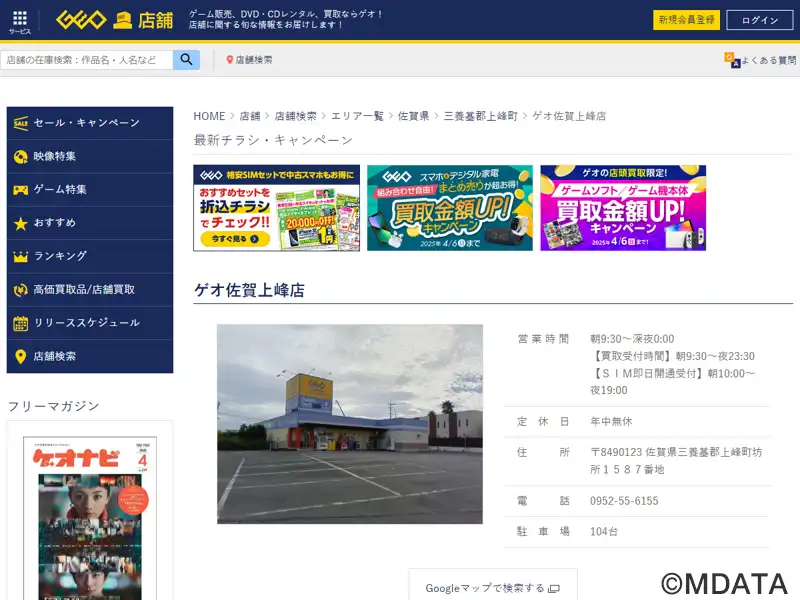Click the 店舗の在庫検索 input field
The height and width of the screenshot is (600, 800).
pos(87,60)
